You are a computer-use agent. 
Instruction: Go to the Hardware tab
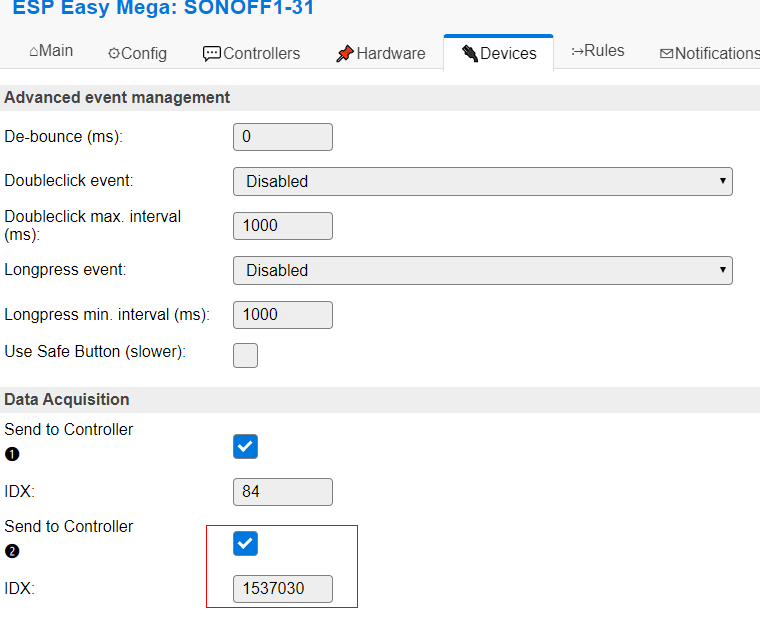tap(380, 53)
